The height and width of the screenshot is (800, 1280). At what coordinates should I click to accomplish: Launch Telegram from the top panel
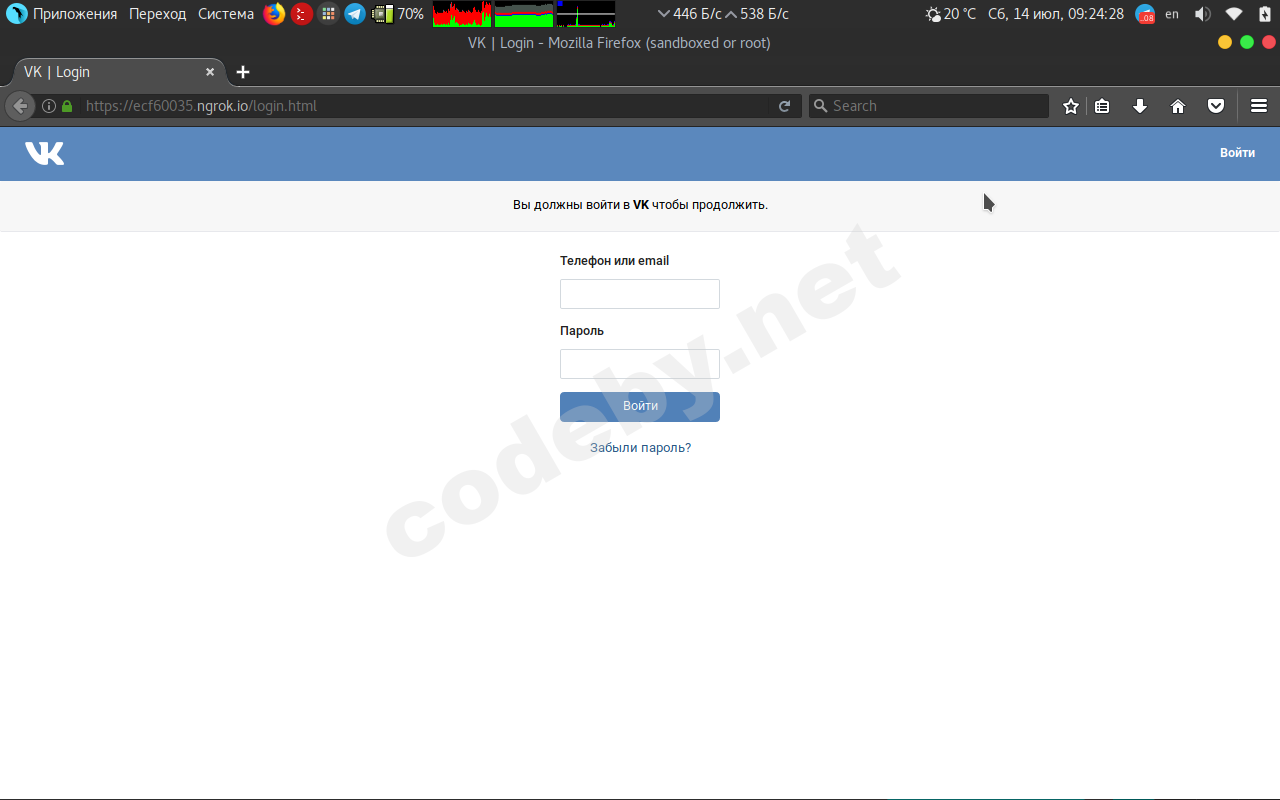coord(355,14)
